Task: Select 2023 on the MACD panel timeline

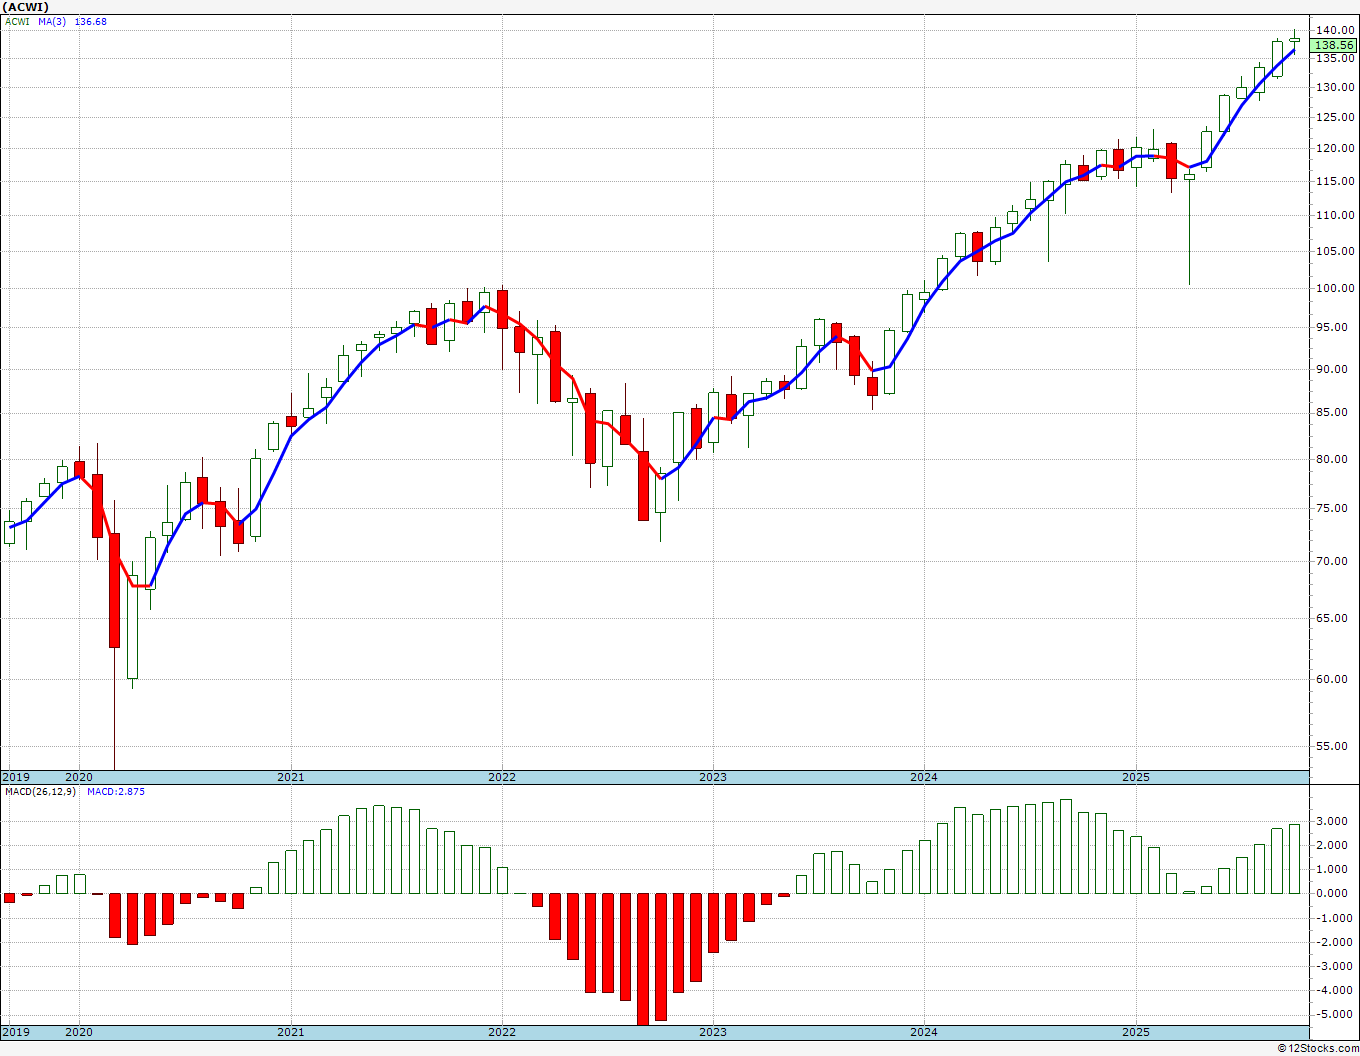Action: click(x=713, y=1032)
